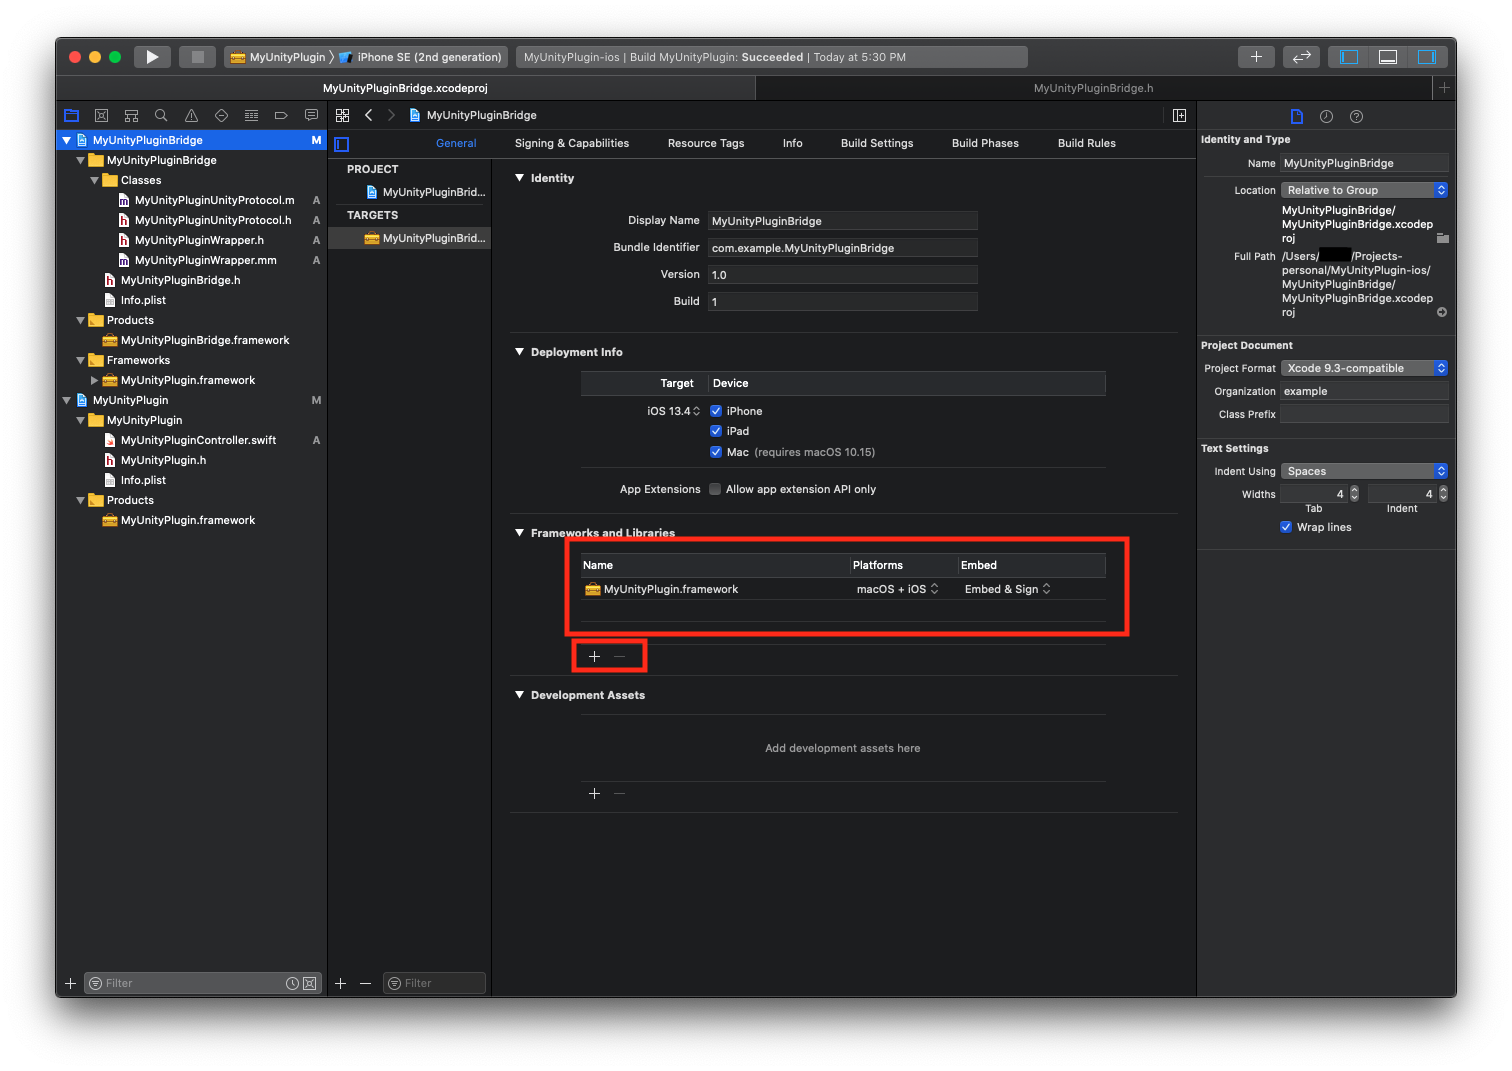Select MyUnityPluginController.swift file
The width and height of the screenshot is (1512, 1071).
tap(198, 440)
